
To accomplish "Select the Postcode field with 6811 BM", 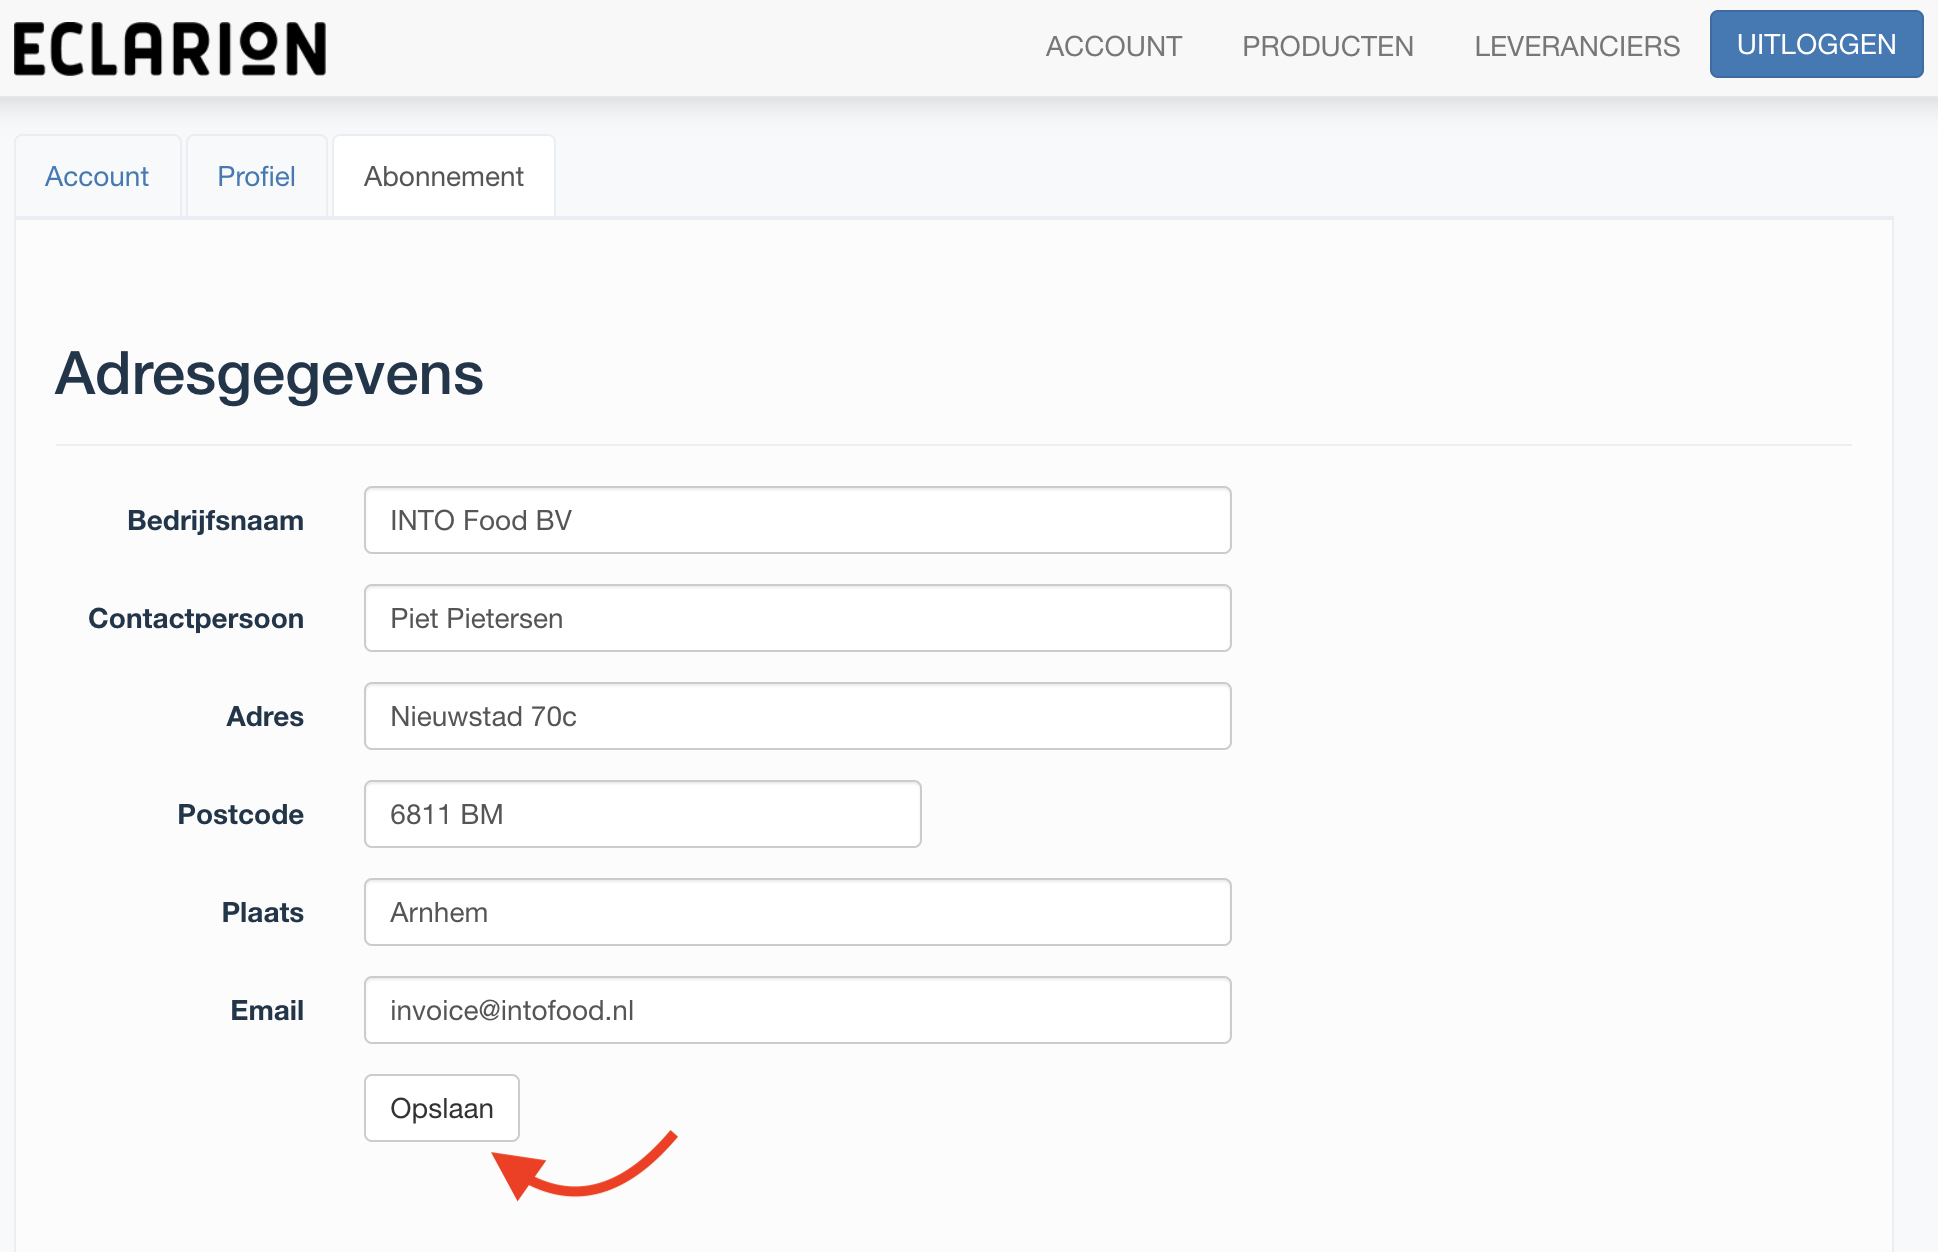I will (x=642, y=814).
